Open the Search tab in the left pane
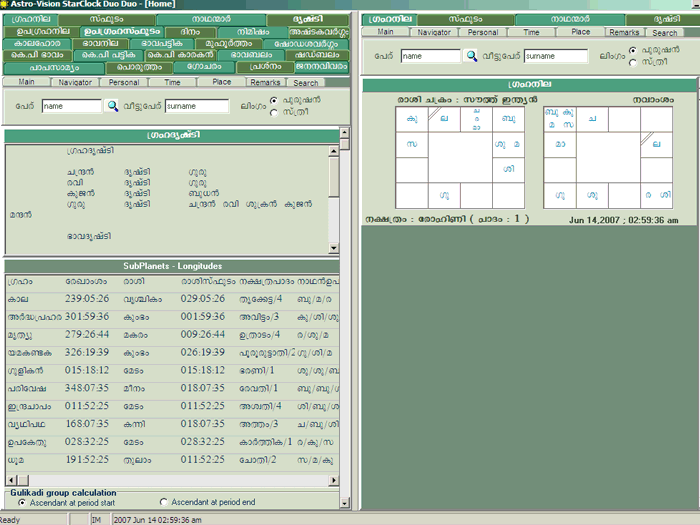The image size is (700, 525). 305,83
